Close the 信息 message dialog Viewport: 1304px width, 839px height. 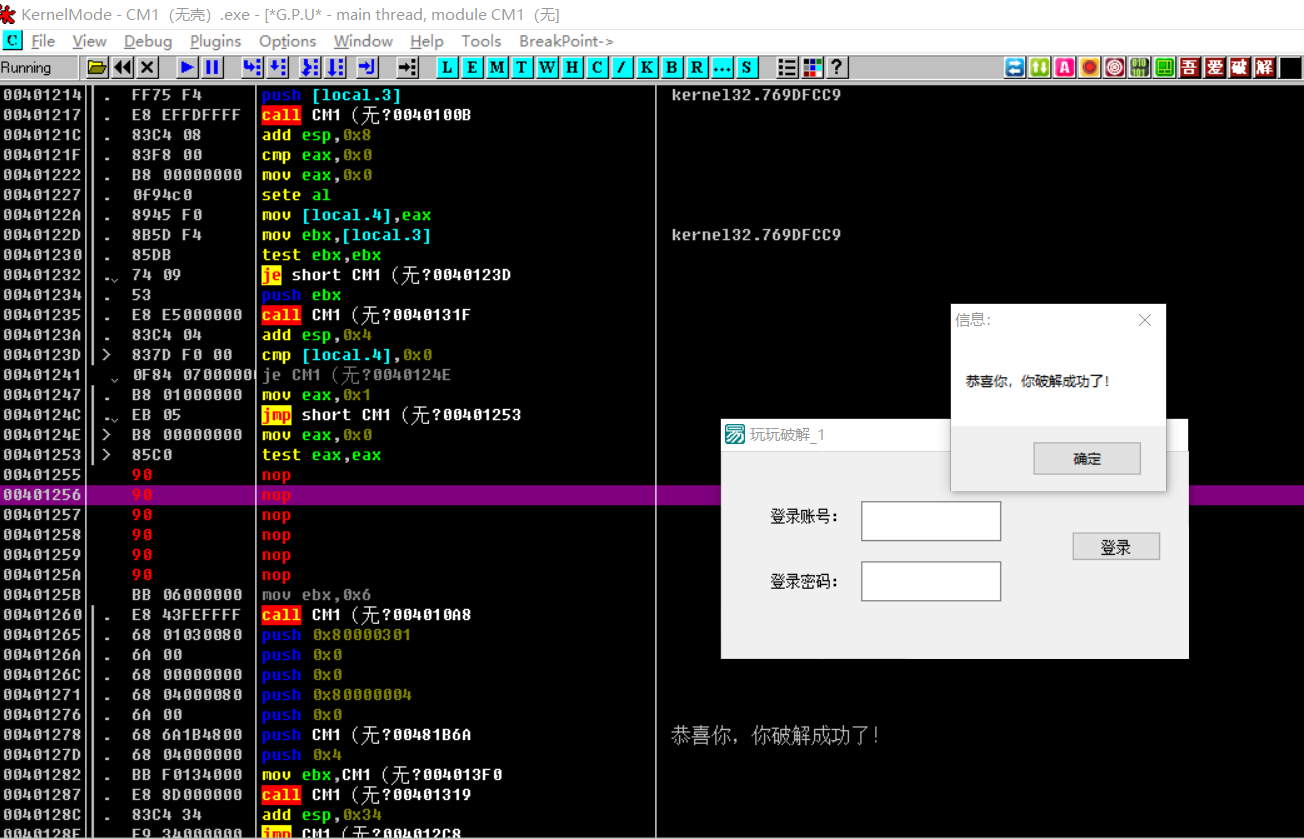(1145, 320)
